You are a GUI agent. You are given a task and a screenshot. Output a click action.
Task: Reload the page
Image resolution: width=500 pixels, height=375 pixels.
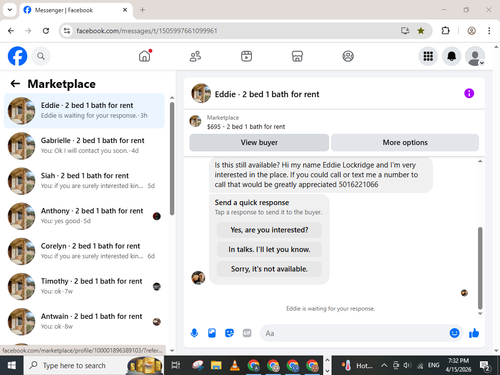[x=46, y=31]
